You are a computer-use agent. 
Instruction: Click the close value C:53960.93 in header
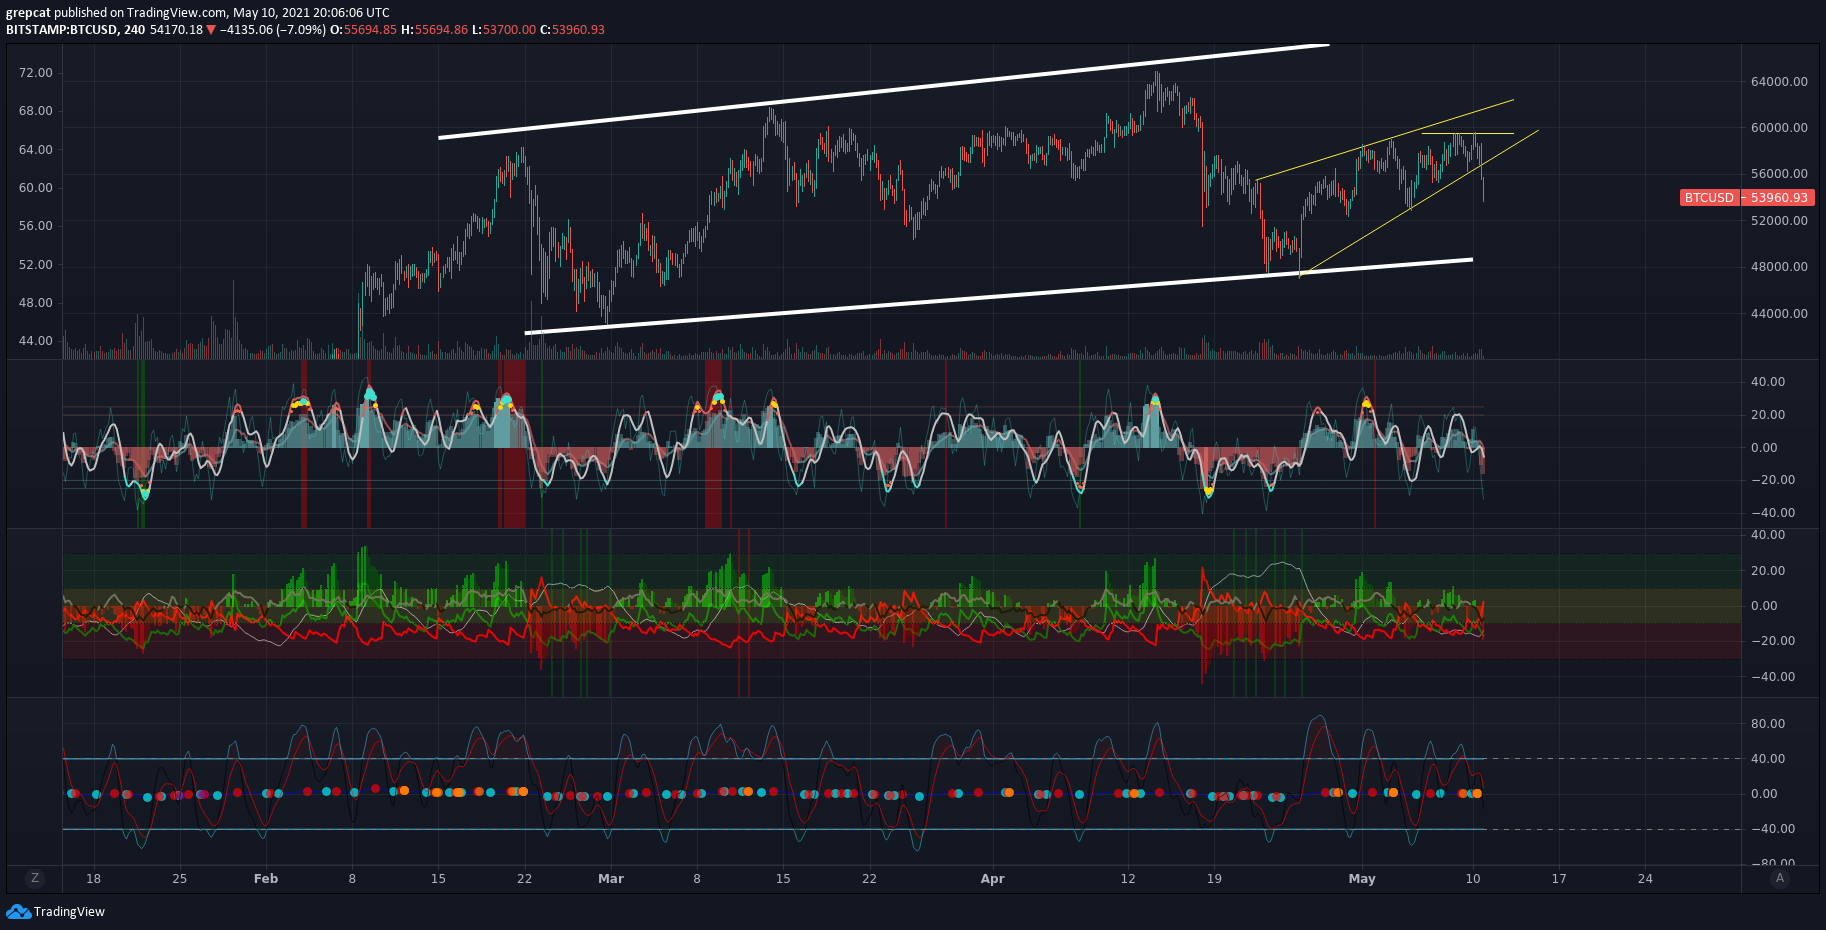click(572, 29)
